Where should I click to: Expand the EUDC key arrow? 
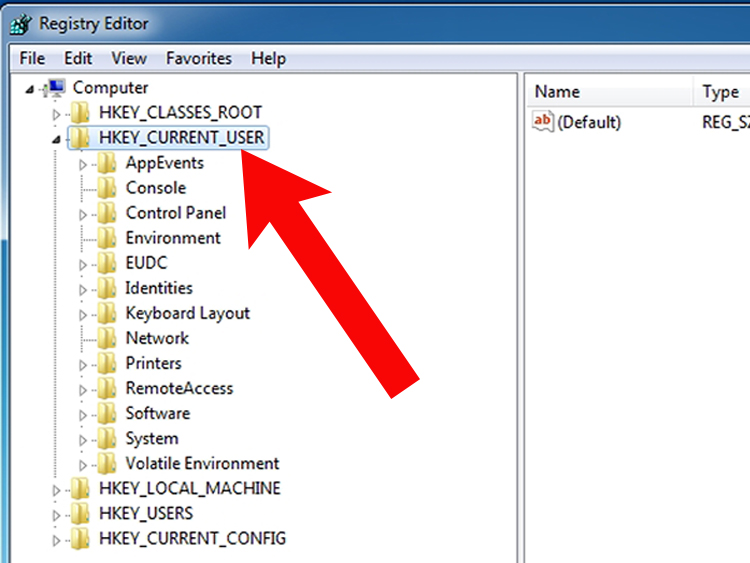tap(83, 265)
